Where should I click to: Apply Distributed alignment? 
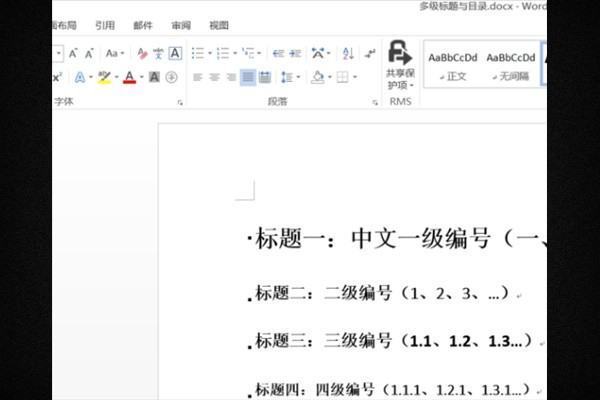pyautogui.click(x=265, y=78)
